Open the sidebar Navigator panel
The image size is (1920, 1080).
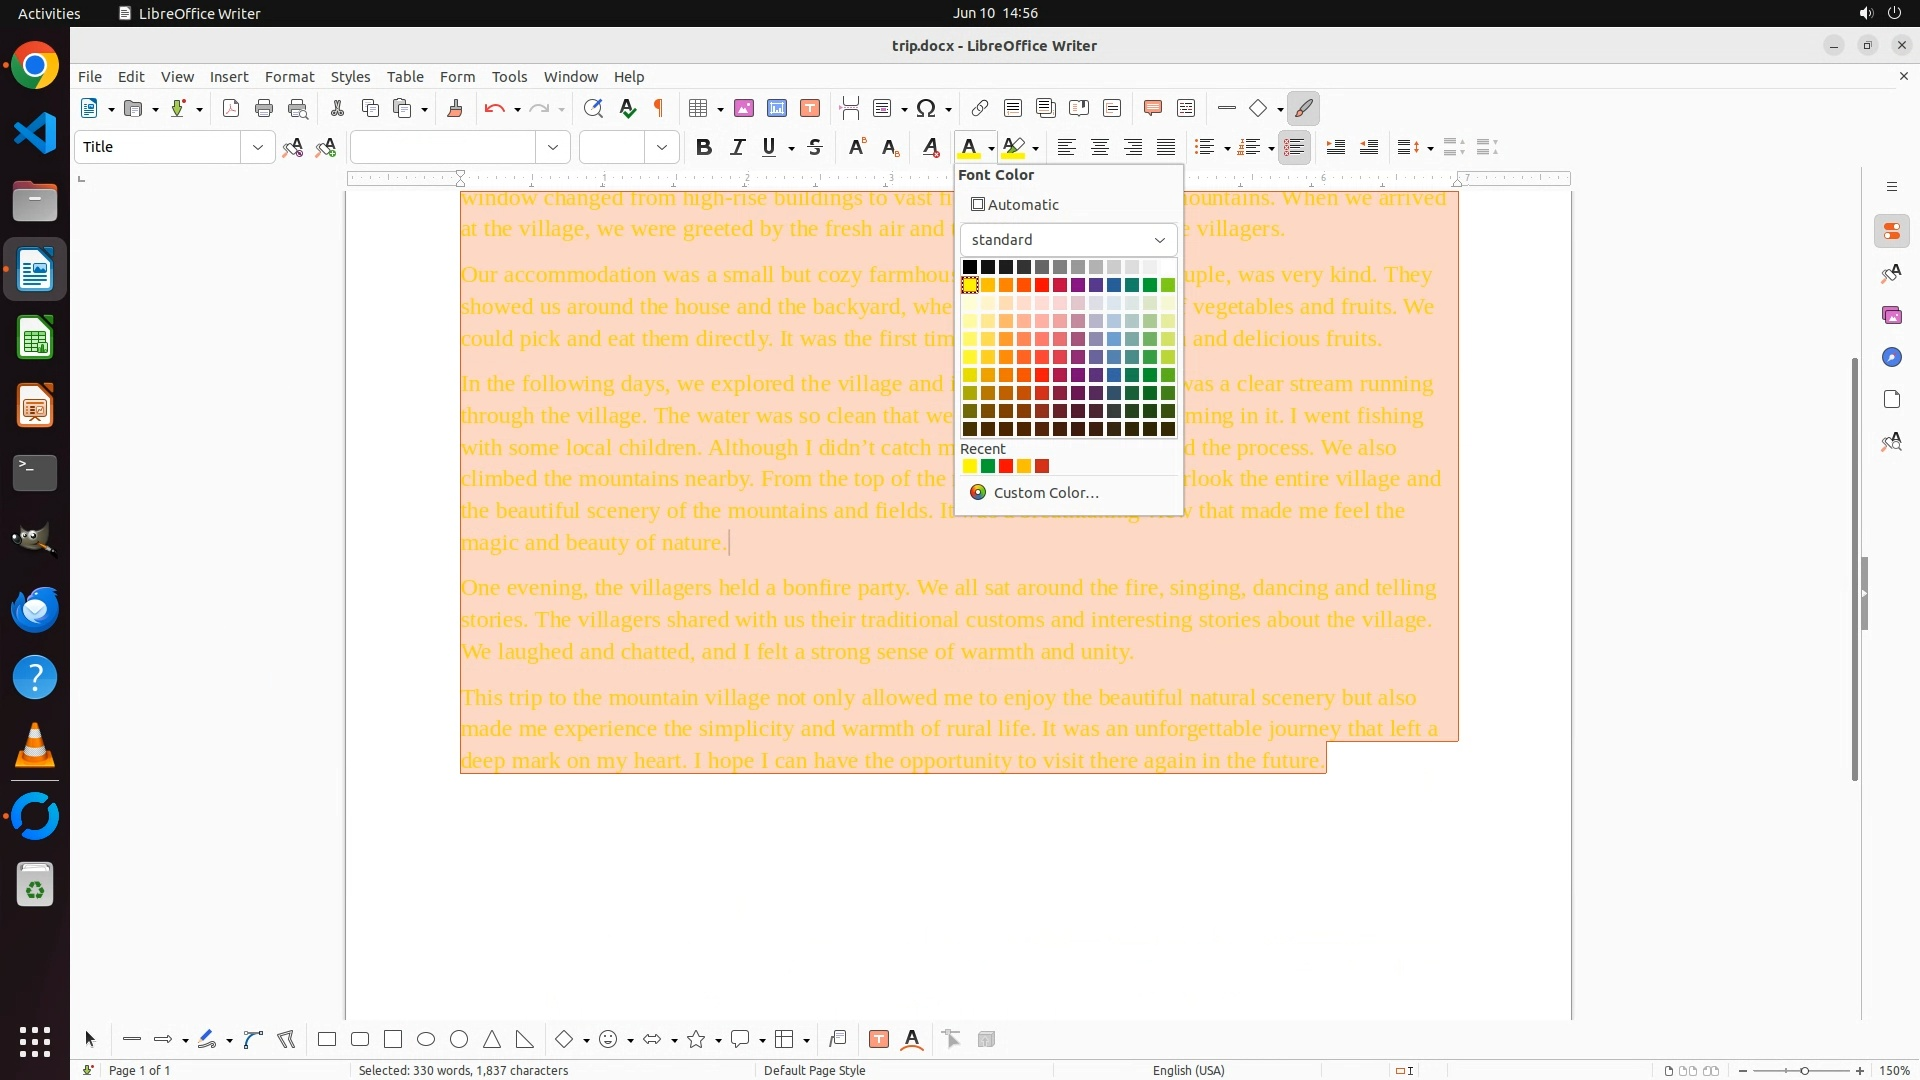click(1891, 357)
